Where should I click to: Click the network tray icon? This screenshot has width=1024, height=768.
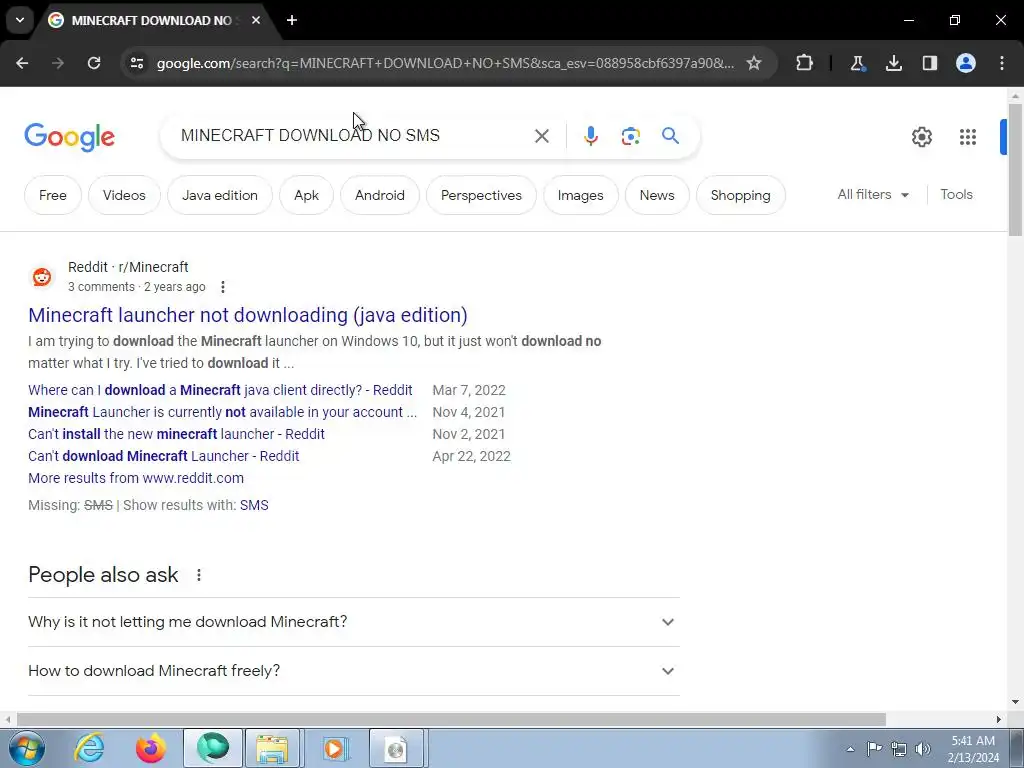[x=899, y=748]
